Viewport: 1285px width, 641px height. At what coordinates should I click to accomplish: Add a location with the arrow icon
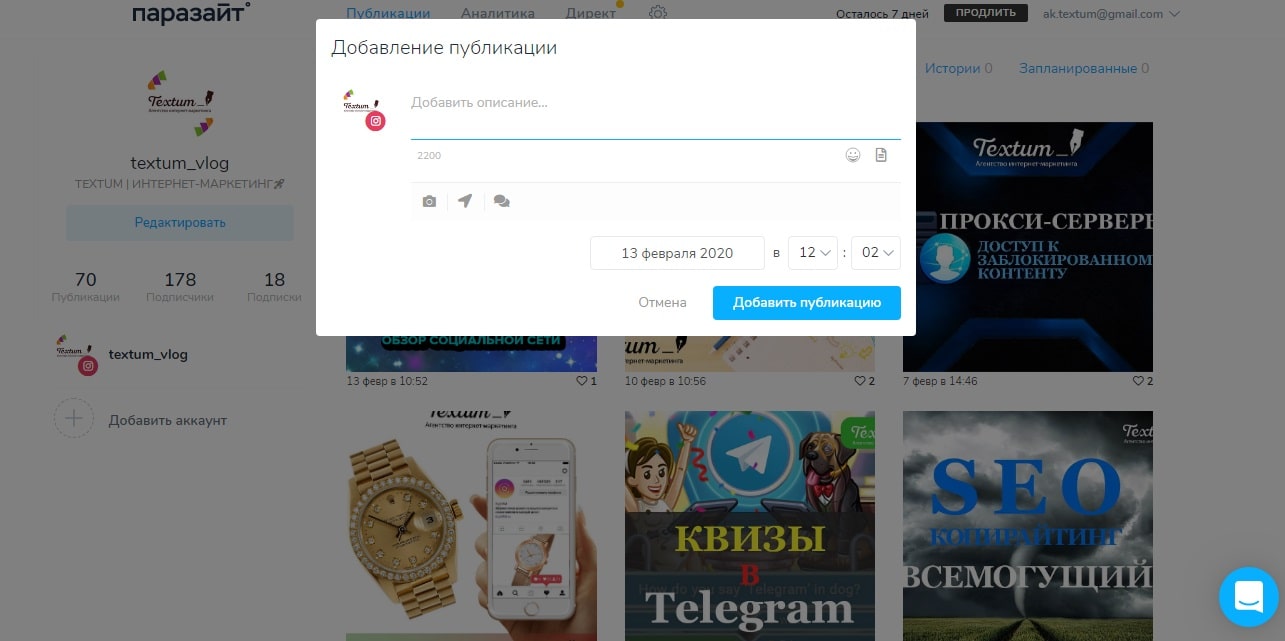(x=465, y=201)
